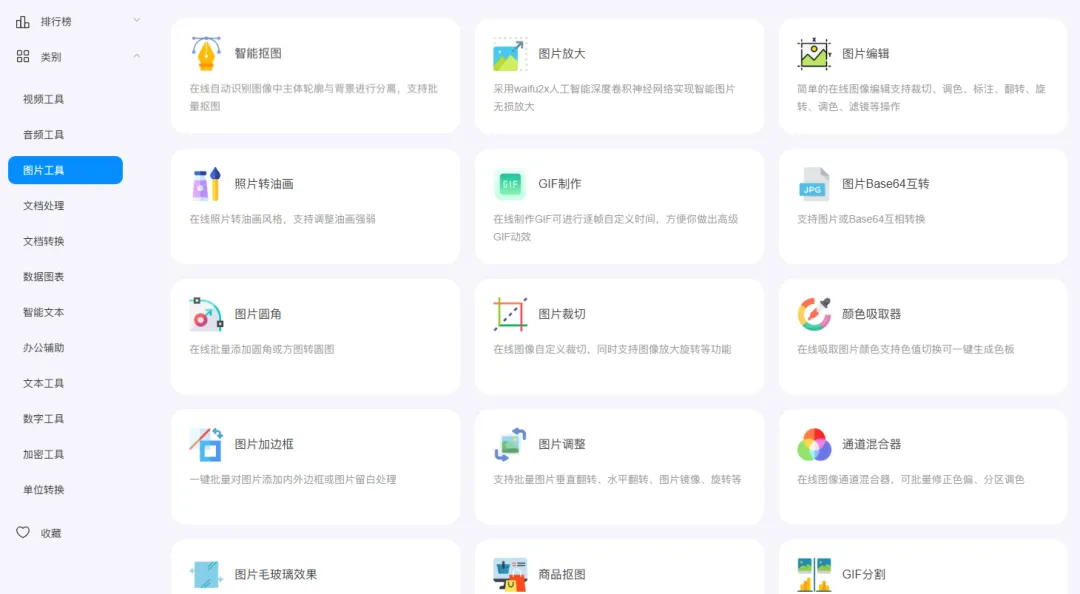The width and height of the screenshot is (1080, 594).
Task: Open 通道混合器 title
Action: click(871, 444)
